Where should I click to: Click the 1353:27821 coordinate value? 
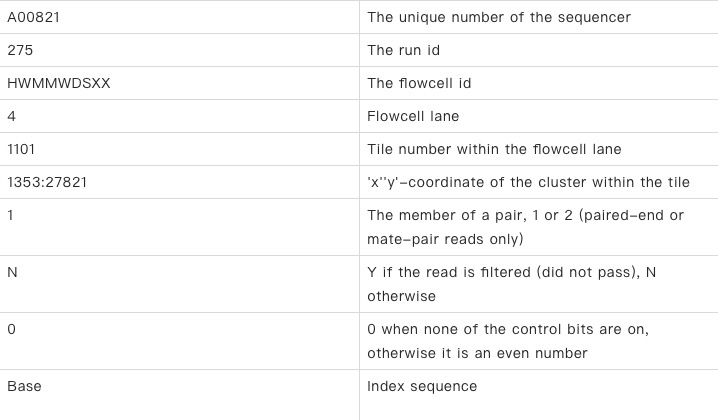pos(47,182)
